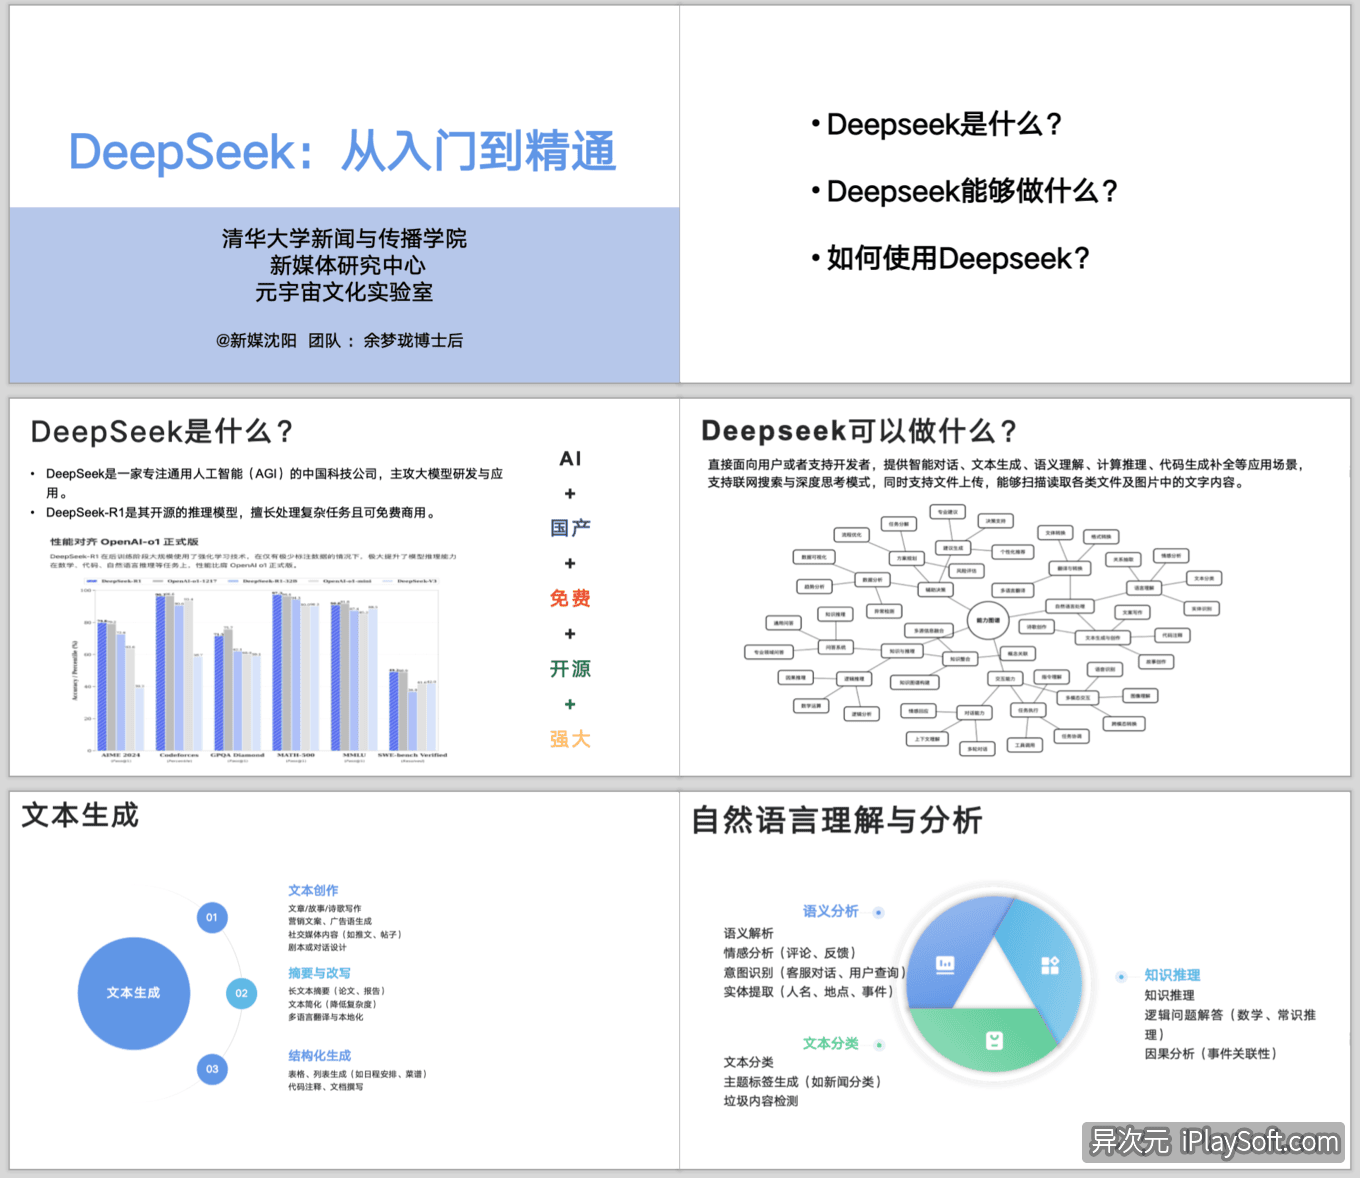
Task: Select the large blue 文本生成 circle
Action: (x=134, y=993)
